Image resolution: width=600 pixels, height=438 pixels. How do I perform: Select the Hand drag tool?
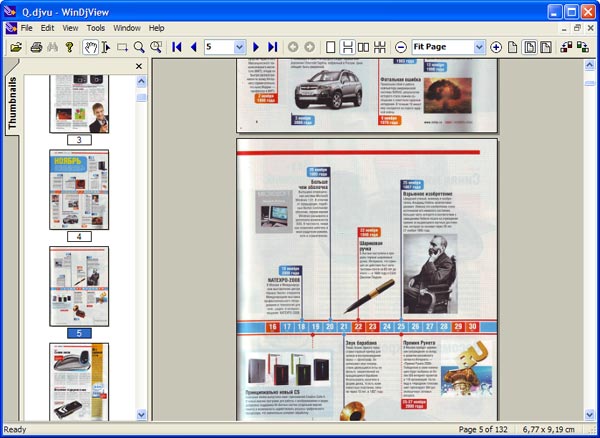pyautogui.click(x=90, y=47)
